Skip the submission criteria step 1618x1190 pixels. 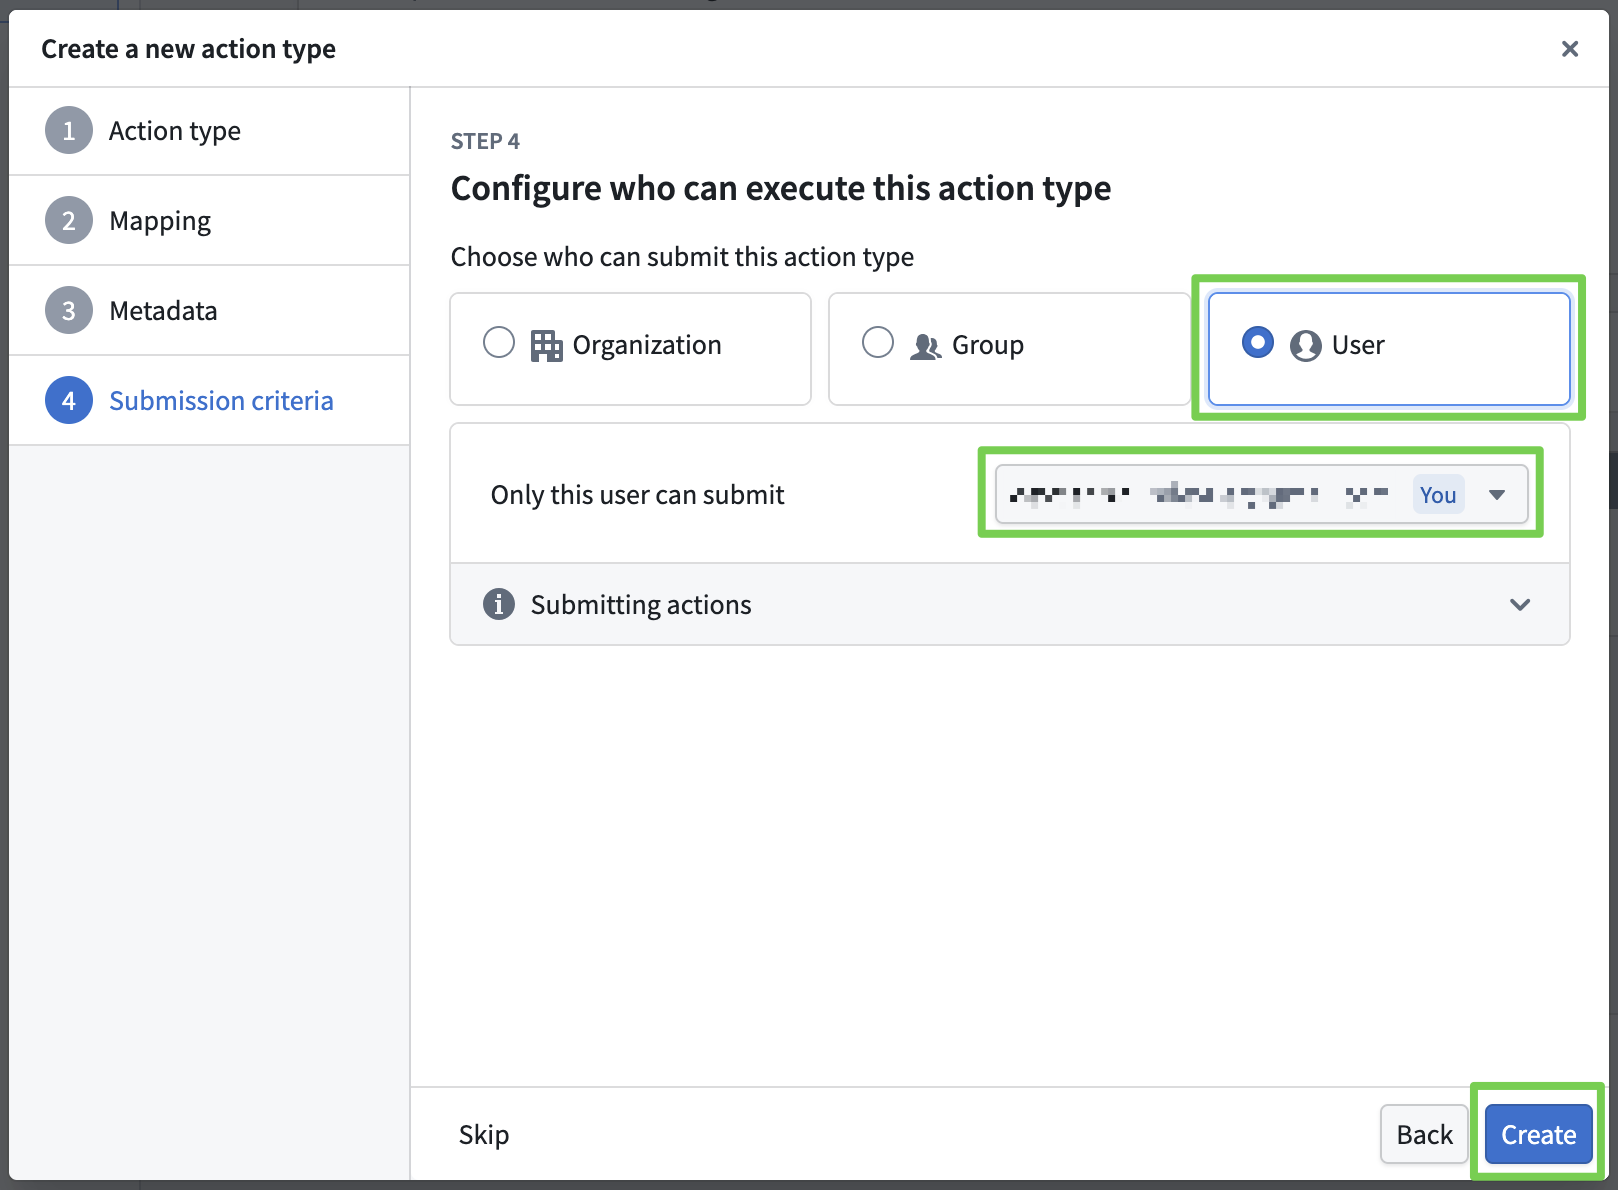point(484,1134)
